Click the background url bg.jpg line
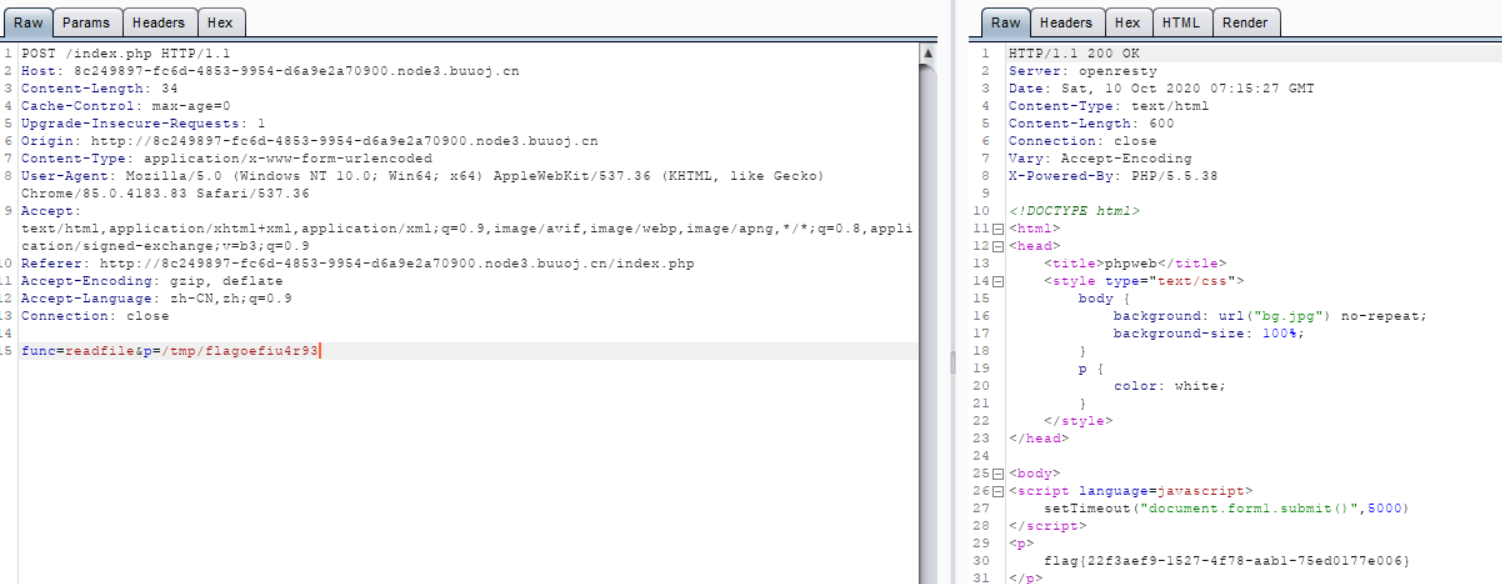 1270,316
